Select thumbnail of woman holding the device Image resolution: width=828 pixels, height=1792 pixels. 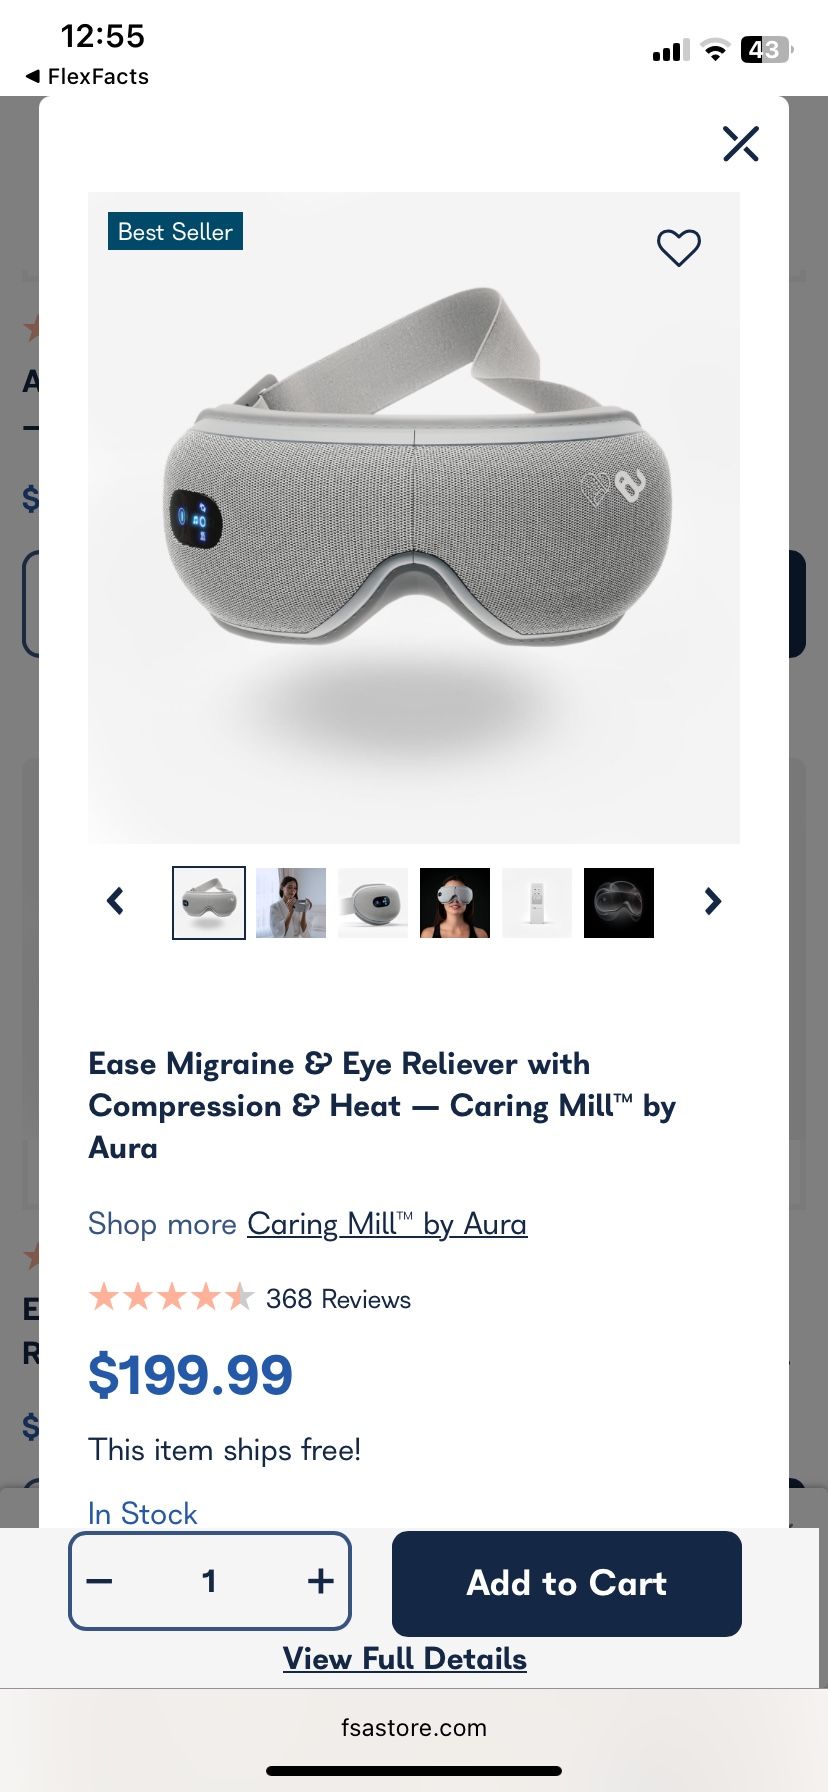tap(291, 903)
